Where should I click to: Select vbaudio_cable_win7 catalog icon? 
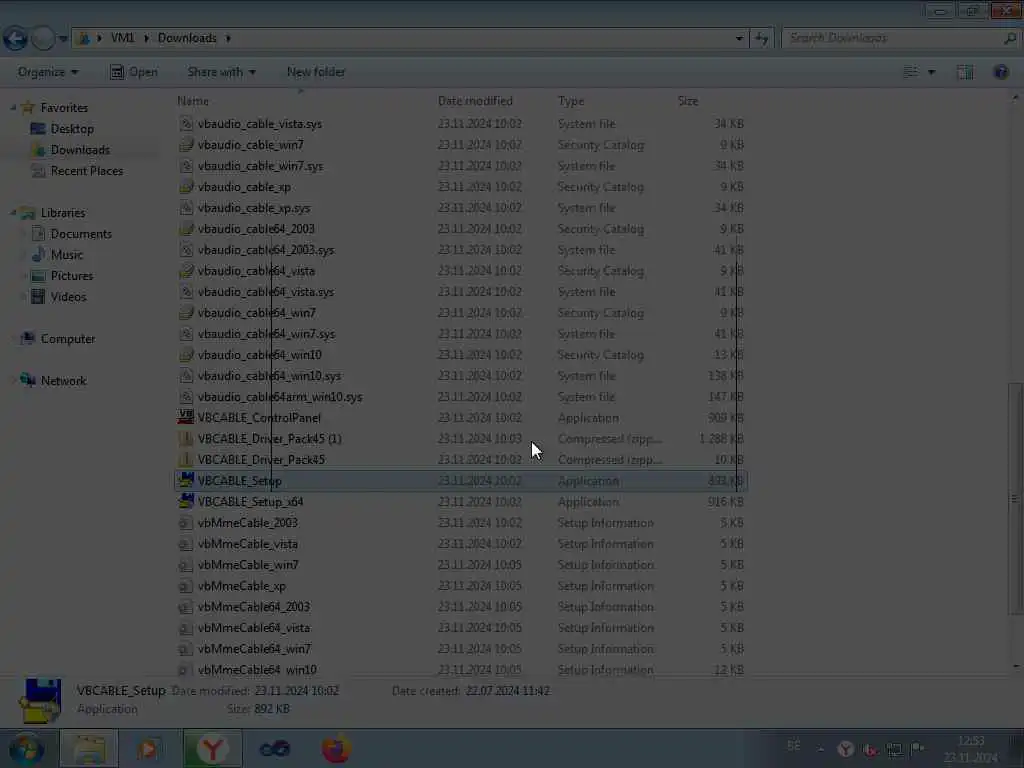click(x=186, y=144)
